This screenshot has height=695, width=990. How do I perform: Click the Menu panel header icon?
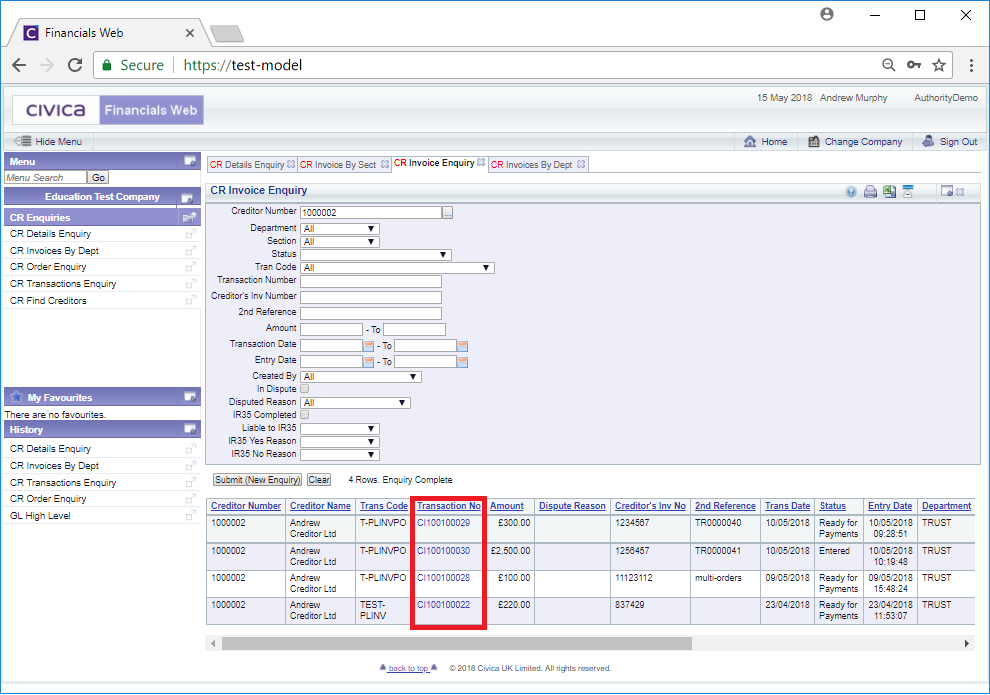[189, 161]
